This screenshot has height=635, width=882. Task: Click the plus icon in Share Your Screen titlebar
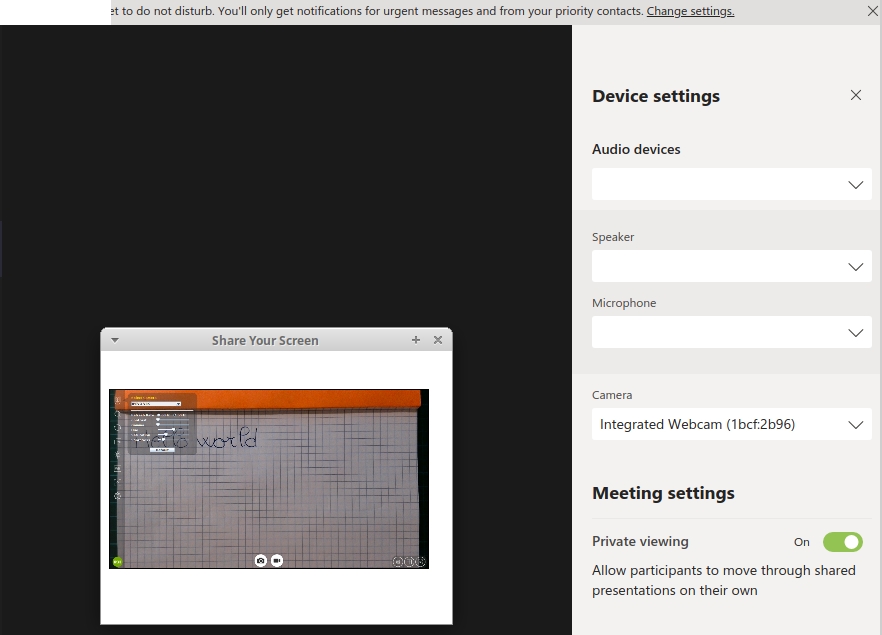pyautogui.click(x=416, y=340)
